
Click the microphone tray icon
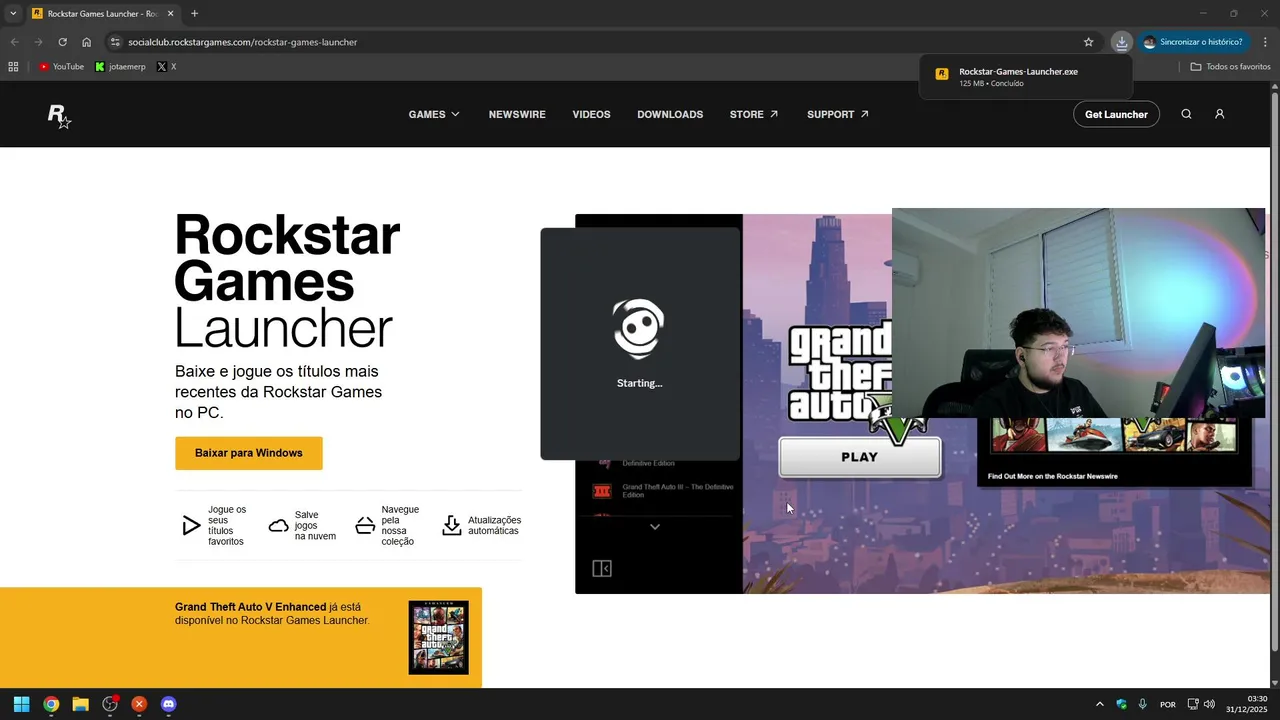pos(1142,704)
